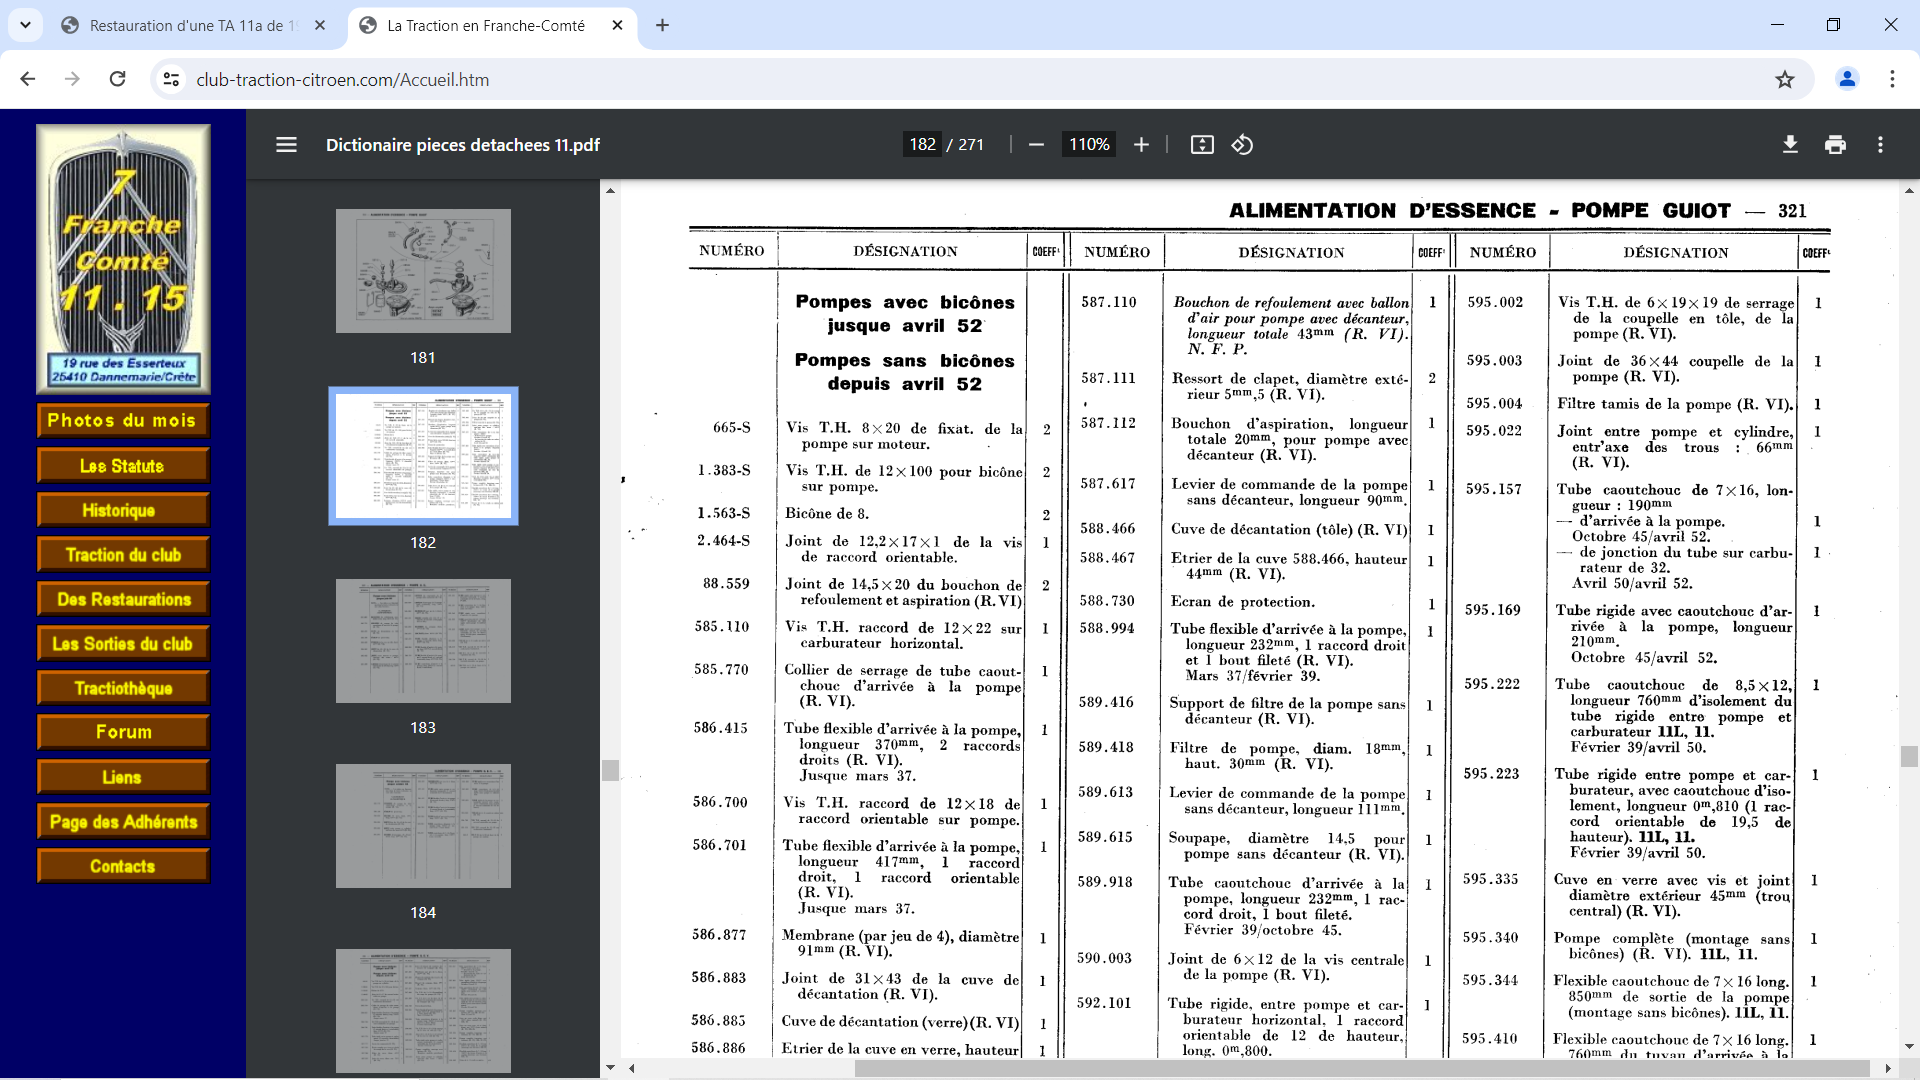Image resolution: width=1920 pixels, height=1080 pixels.
Task: Bookmark this page with star icon
Action: (x=1785, y=79)
